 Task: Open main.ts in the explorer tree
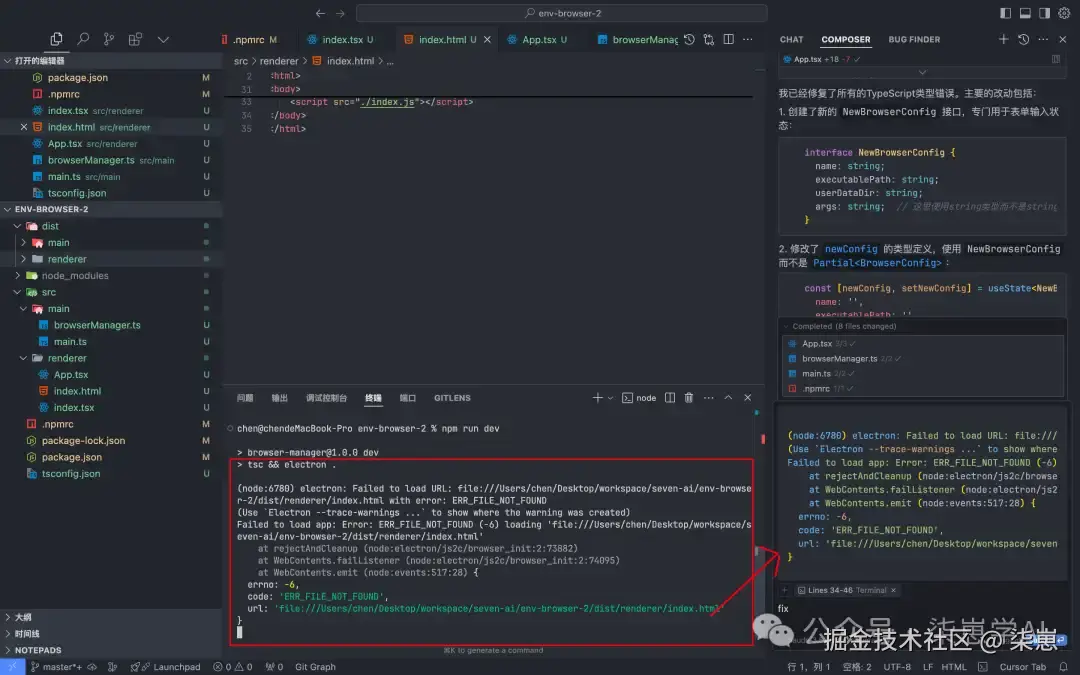tap(70, 342)
